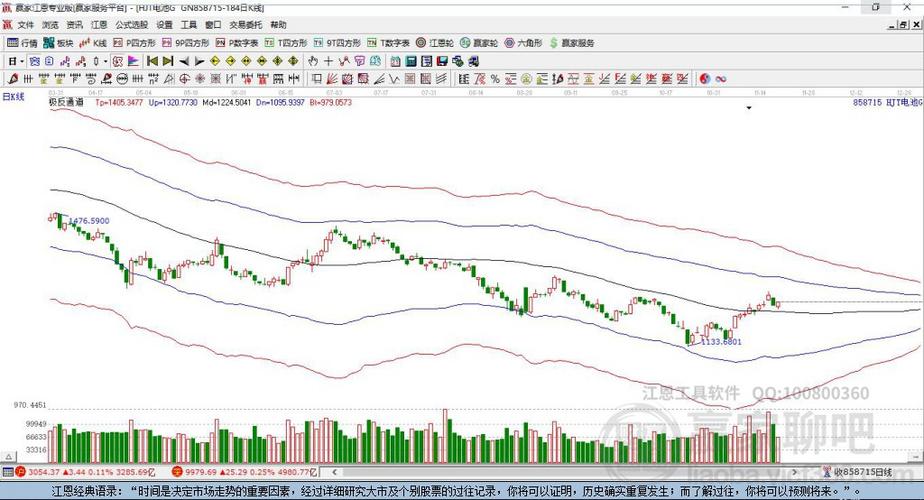Click the 板块 toolbar button
The width and height of the screenshot is (924, 500).
pos(58,43)
